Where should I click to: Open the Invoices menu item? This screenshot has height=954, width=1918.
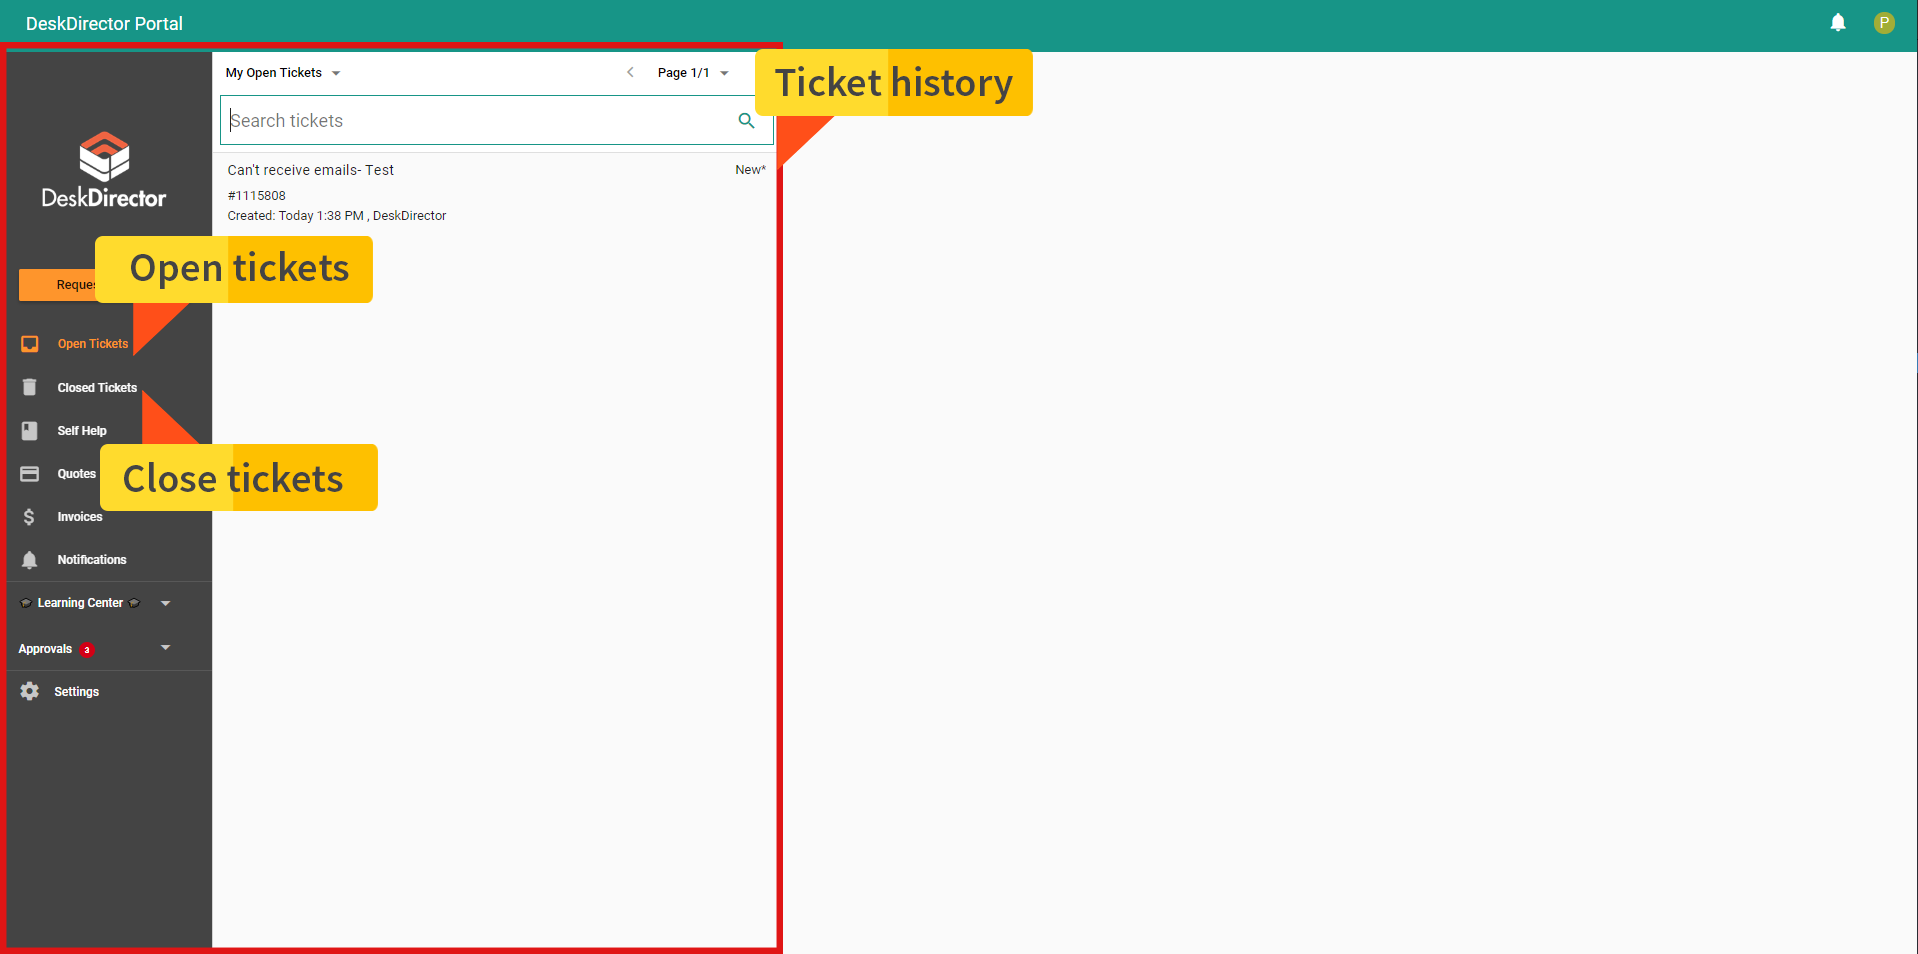(x=80, y=517)
